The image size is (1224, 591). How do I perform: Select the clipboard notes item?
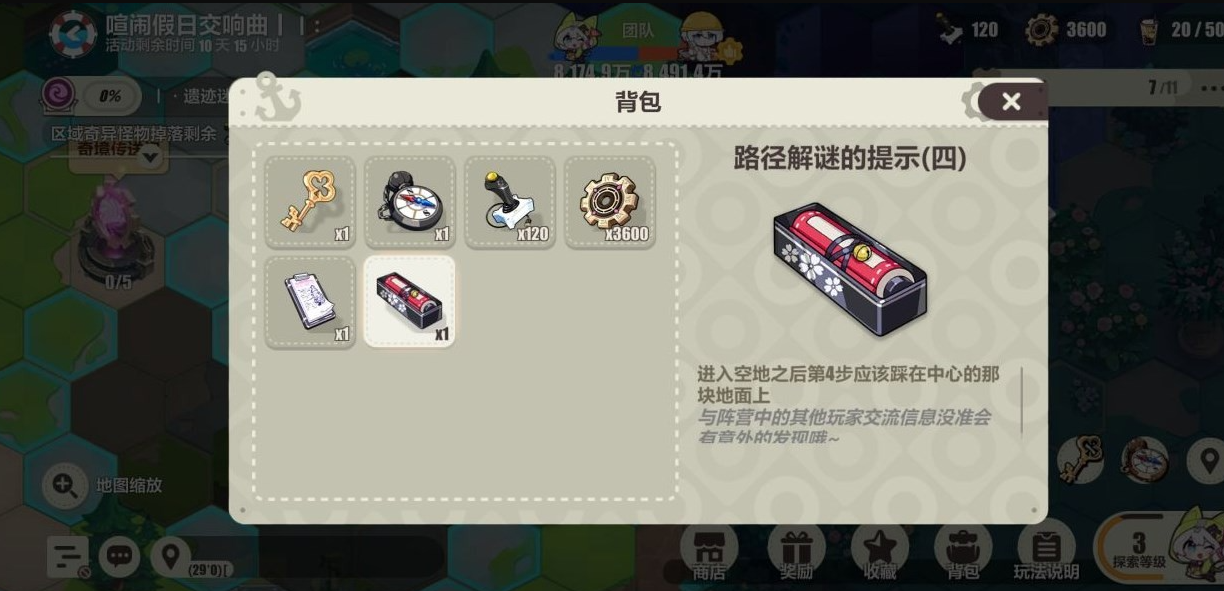pos(310,301)
